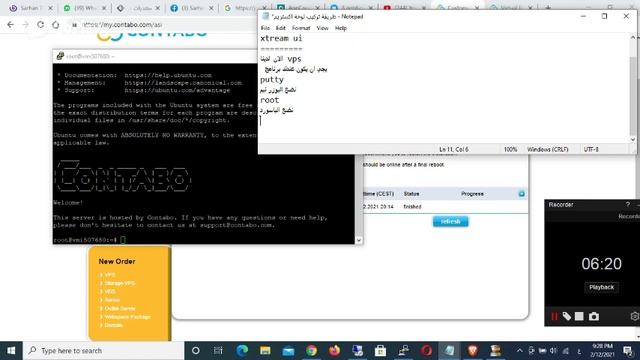
Task: Click the browser address bar URL
Action: point(122,25)
